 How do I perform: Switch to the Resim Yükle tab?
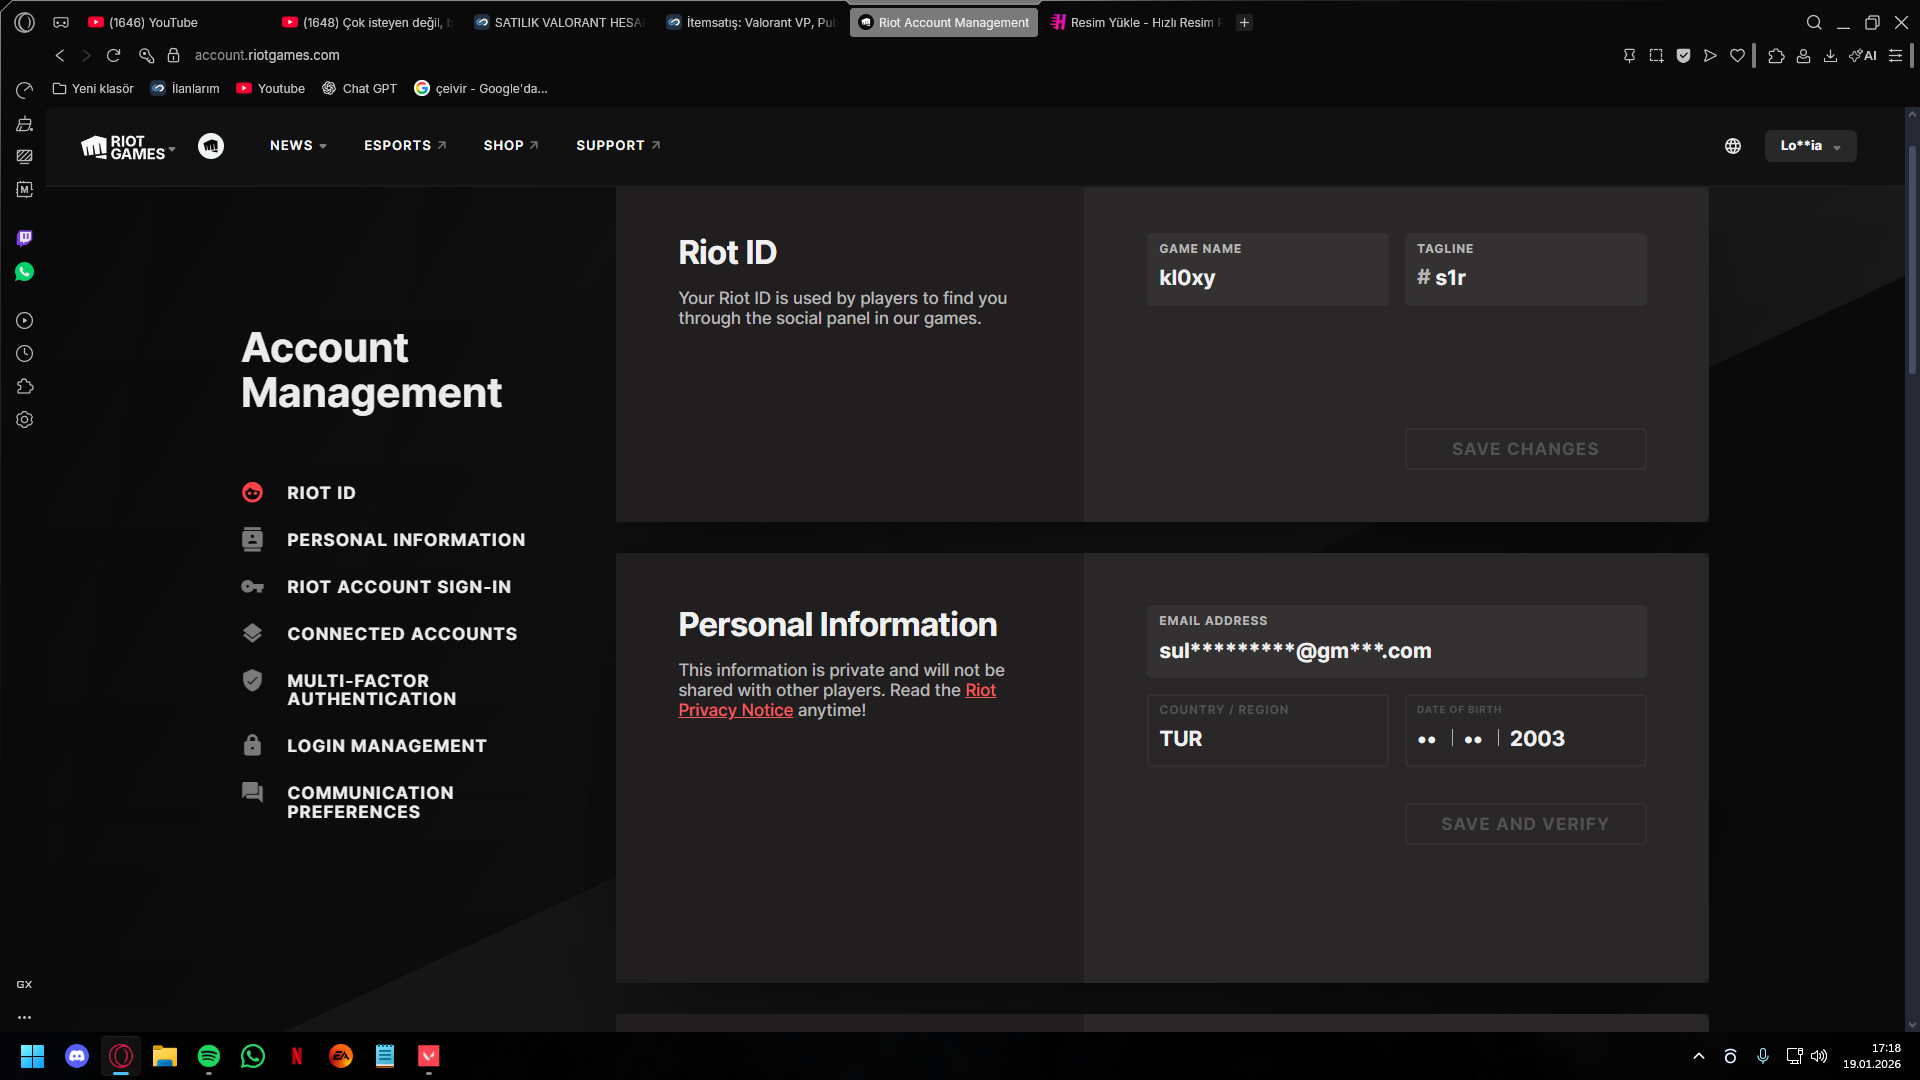point(1136,22)
